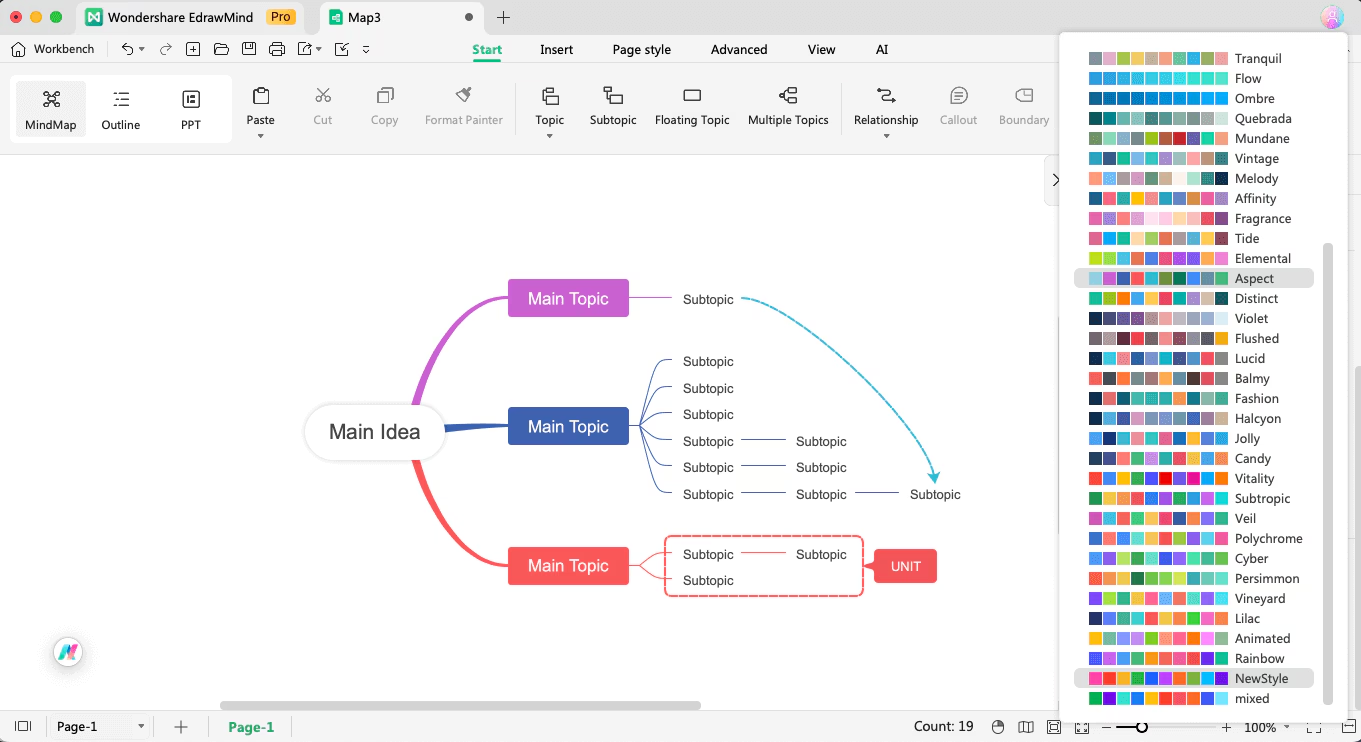
Task: Activate the Format Painter brush
Action: tap(464, 96)
